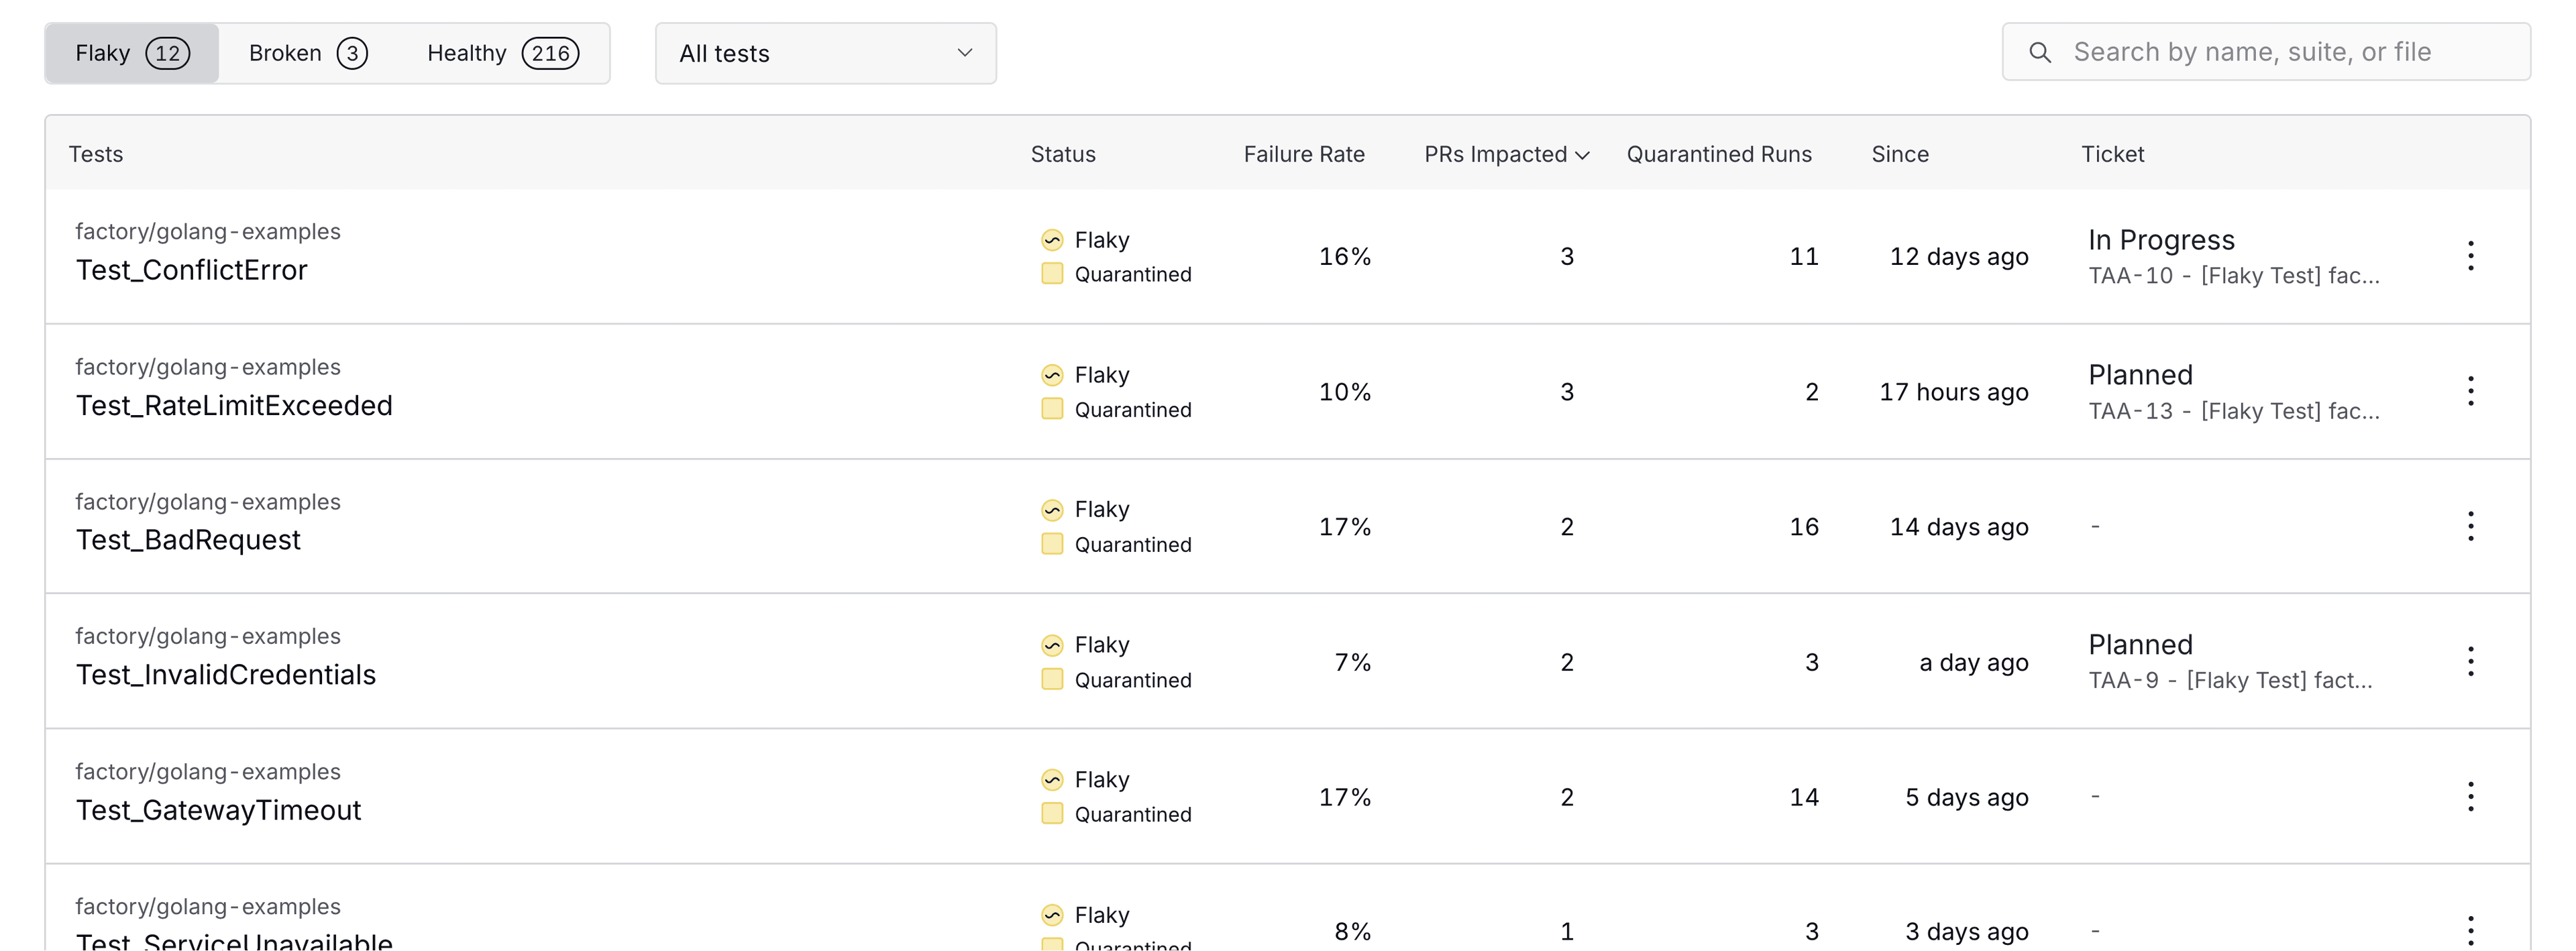The height and width of the screenshot is (951, 2576).
Task: Open the Test_InvalidCredentials test
Action: point(226,675)
